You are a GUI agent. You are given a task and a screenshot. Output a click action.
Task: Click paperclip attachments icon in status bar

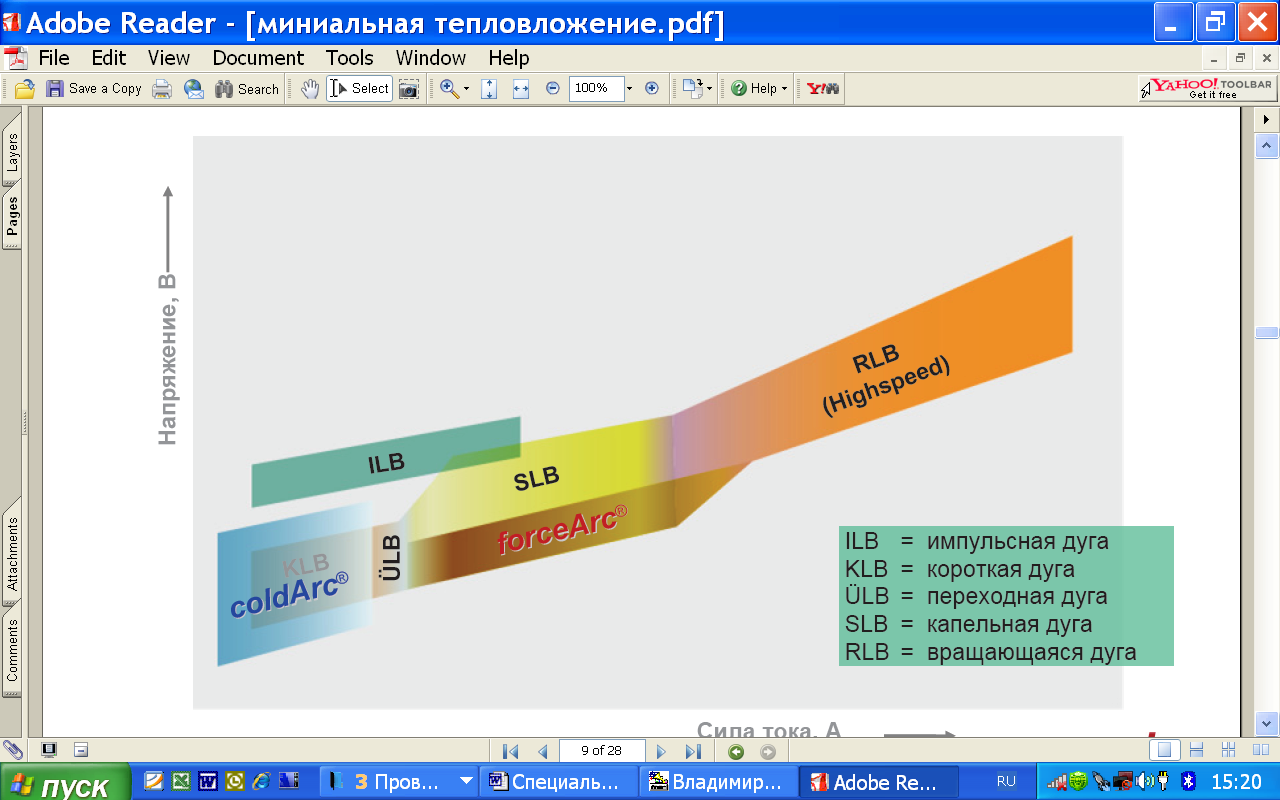click(13, 750)
